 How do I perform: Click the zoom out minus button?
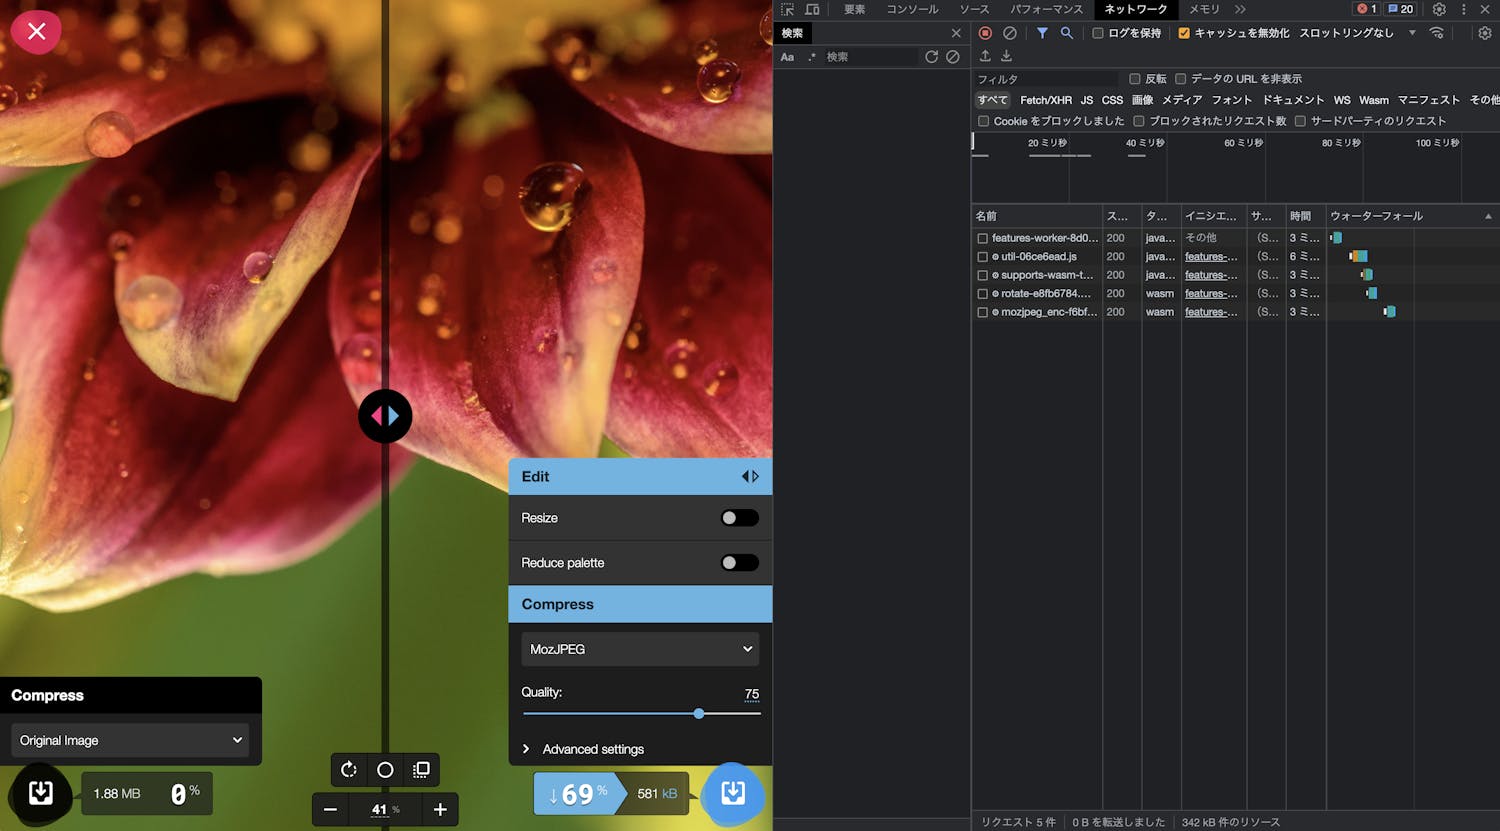tap(331, 809)
